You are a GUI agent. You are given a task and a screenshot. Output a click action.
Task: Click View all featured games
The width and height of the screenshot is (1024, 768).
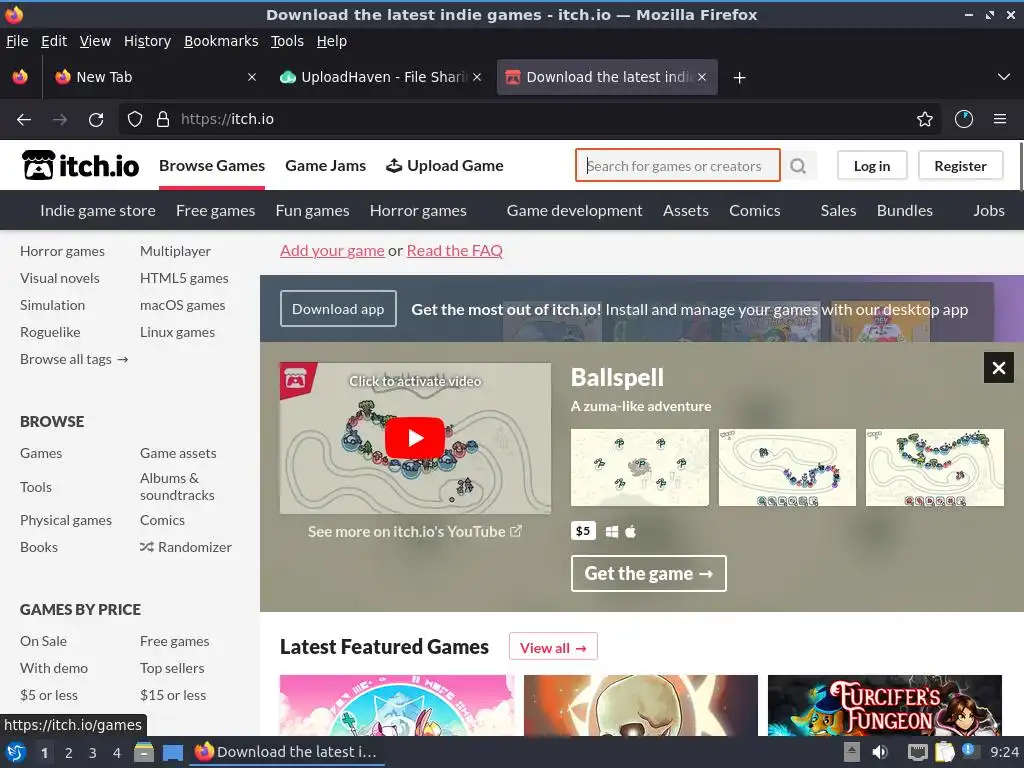click(553, 648)
